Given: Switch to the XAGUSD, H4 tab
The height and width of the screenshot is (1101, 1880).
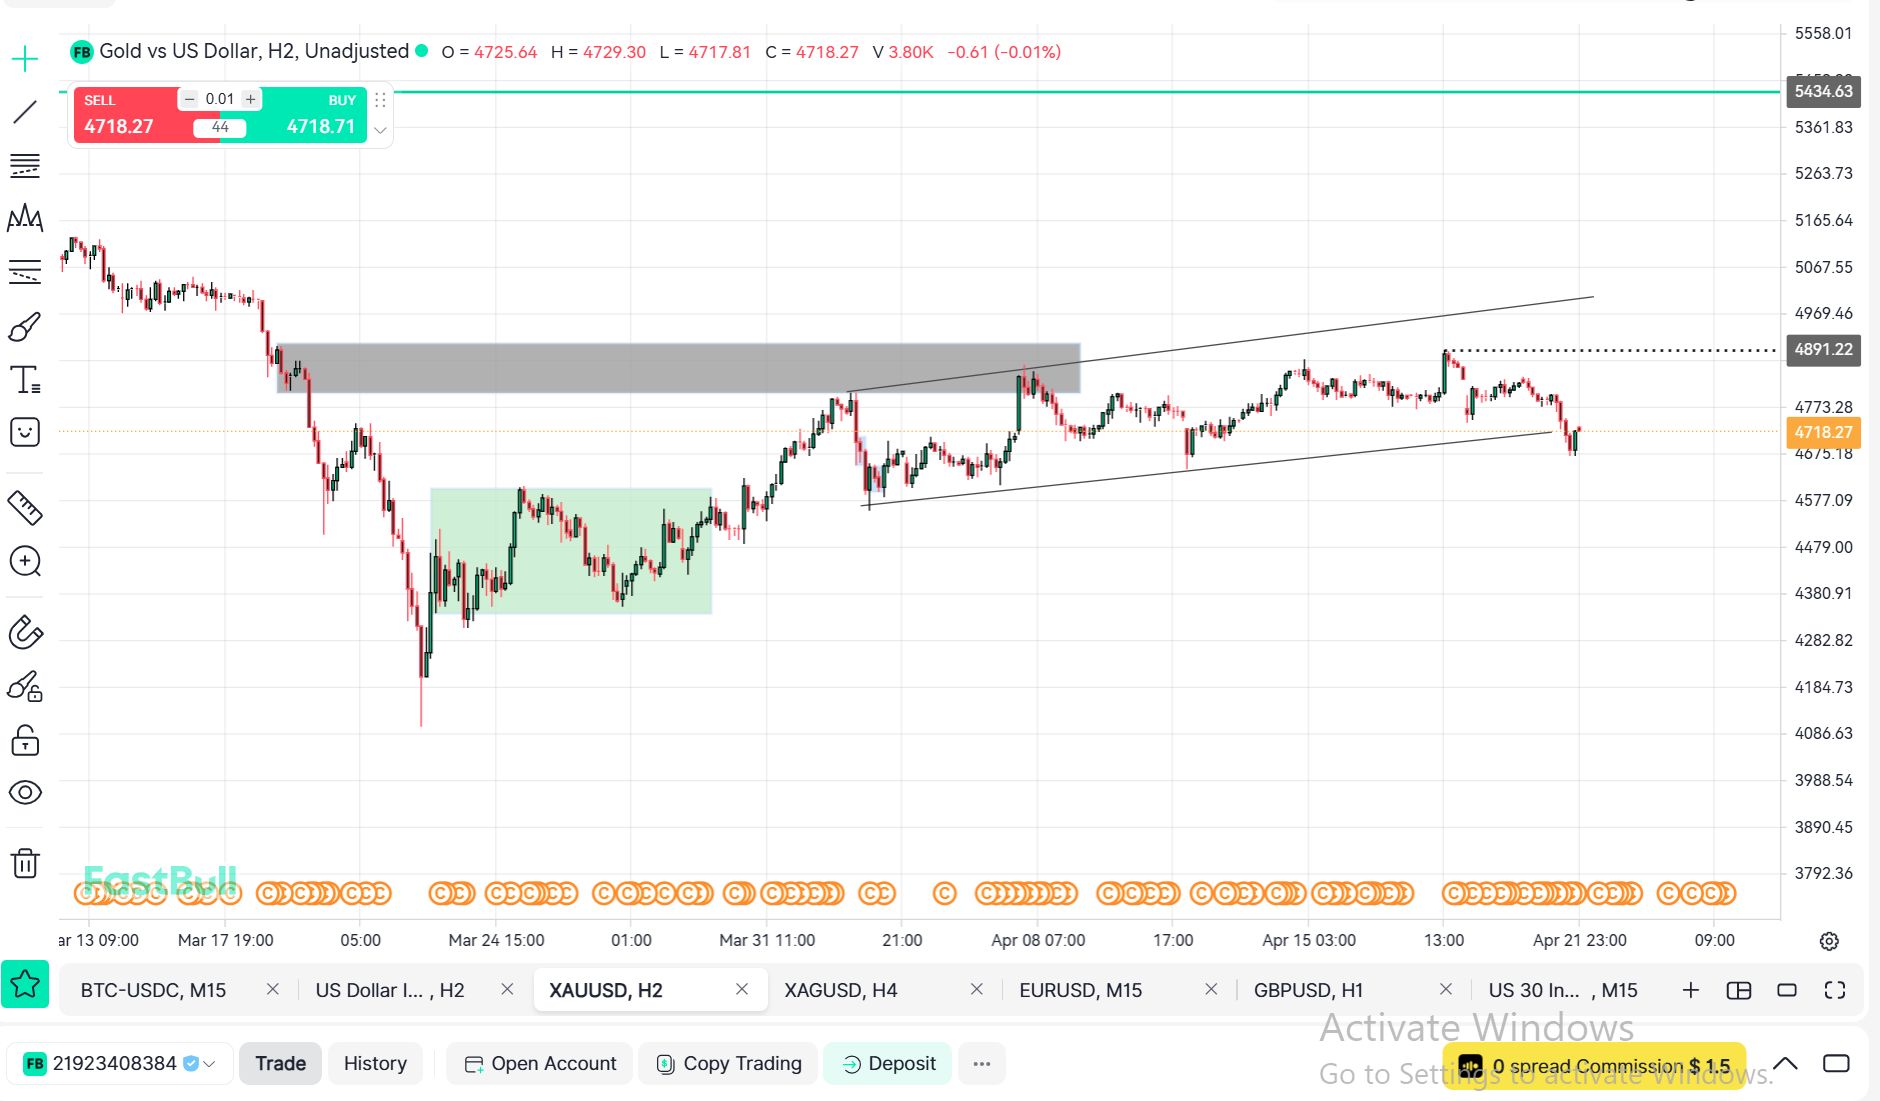Looking at the screenshot, I should (x=840, y=990).
